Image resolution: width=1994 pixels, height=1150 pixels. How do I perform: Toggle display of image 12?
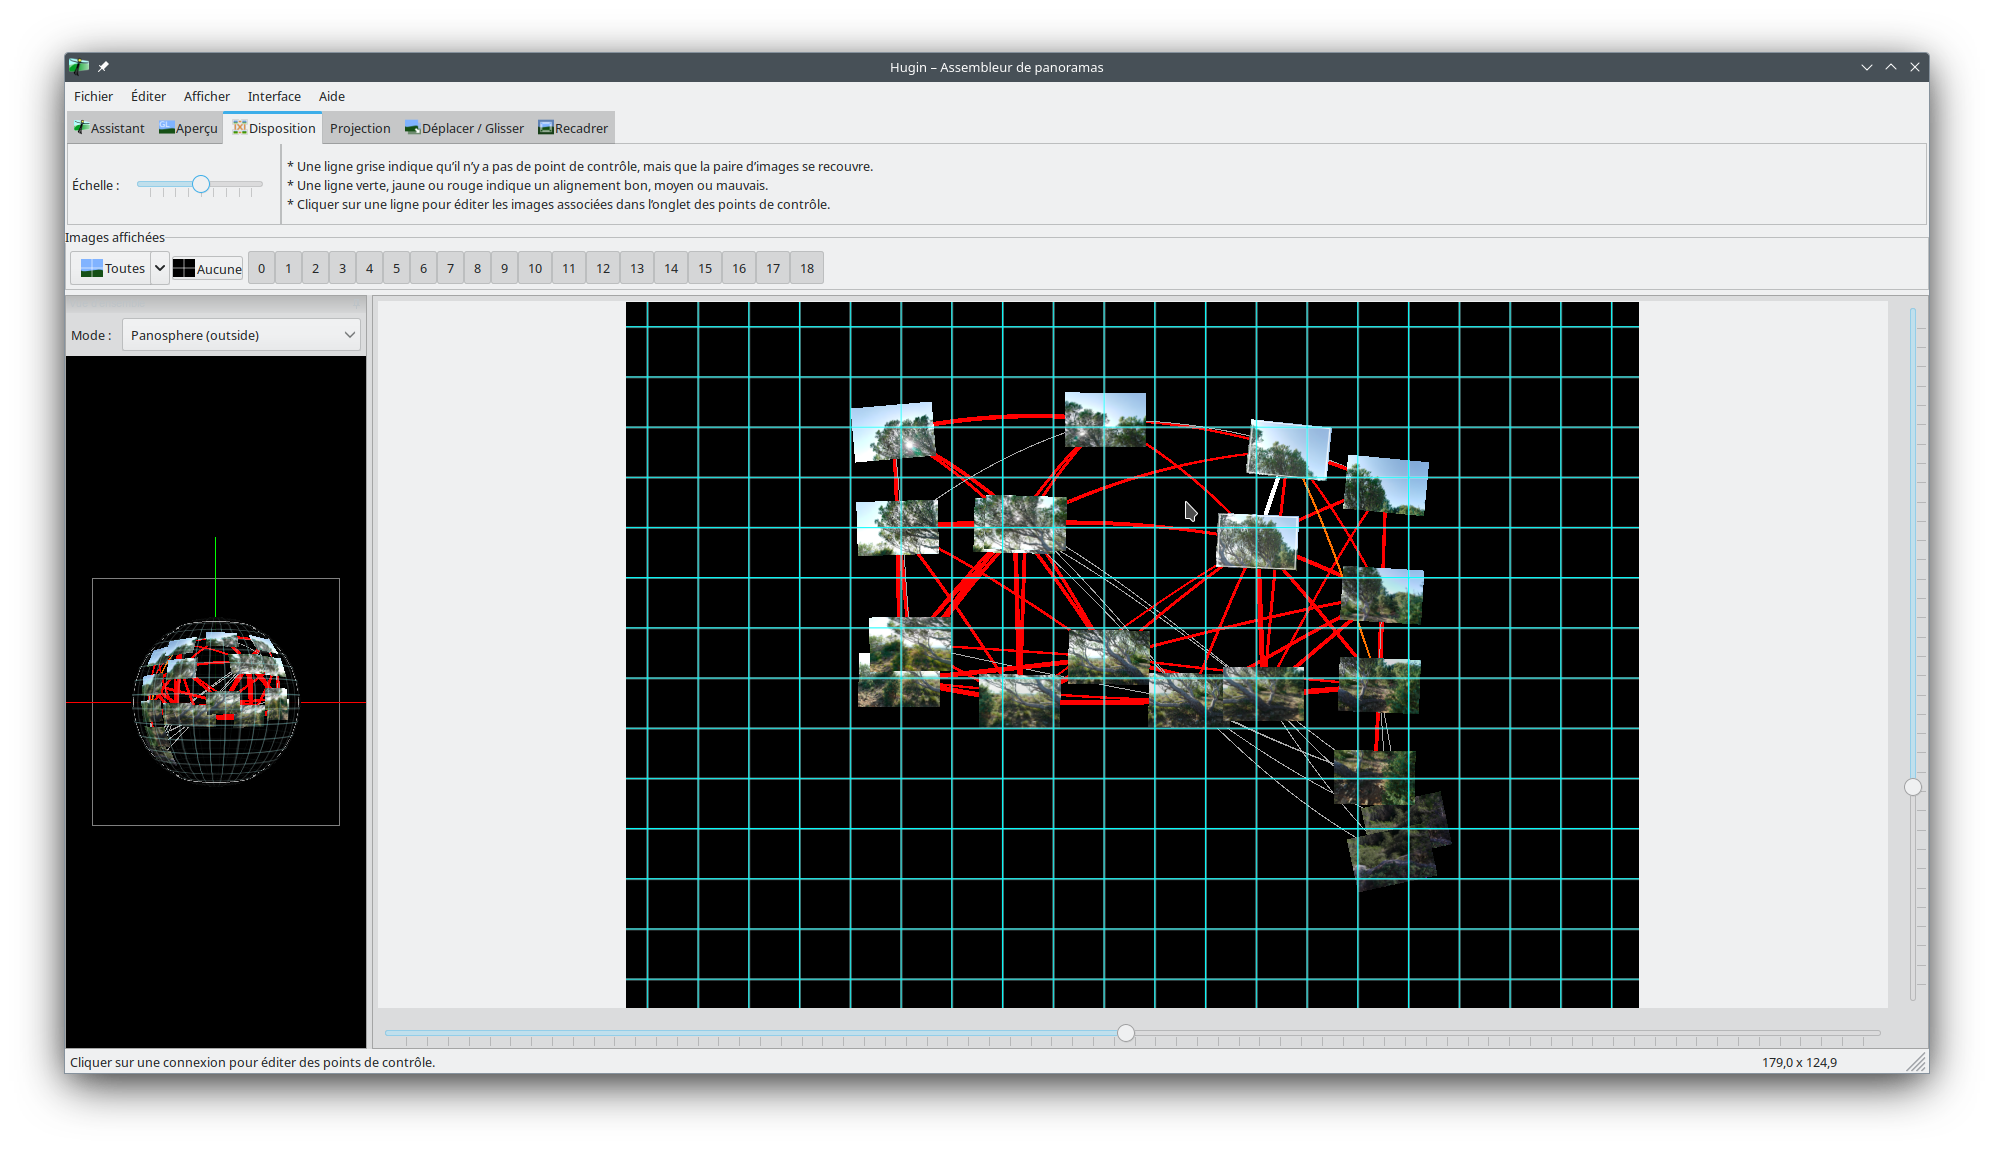602,268
